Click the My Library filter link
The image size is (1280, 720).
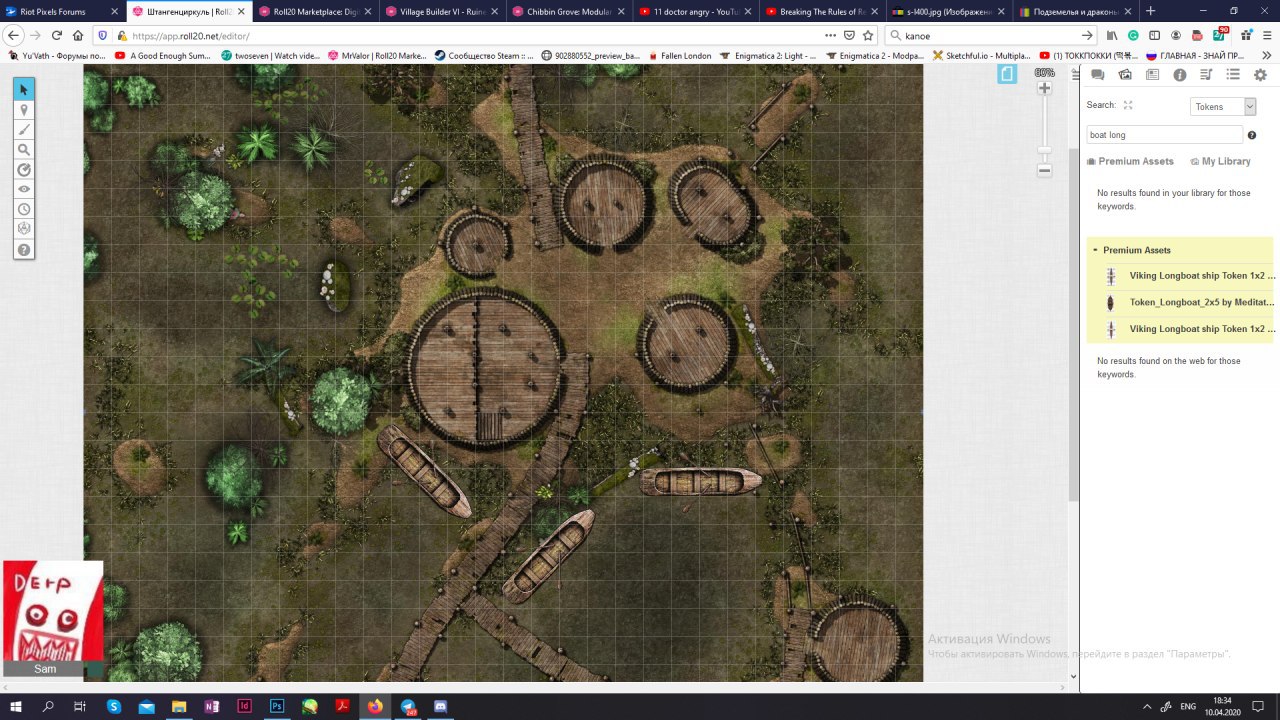click(x=1220, y=161)
